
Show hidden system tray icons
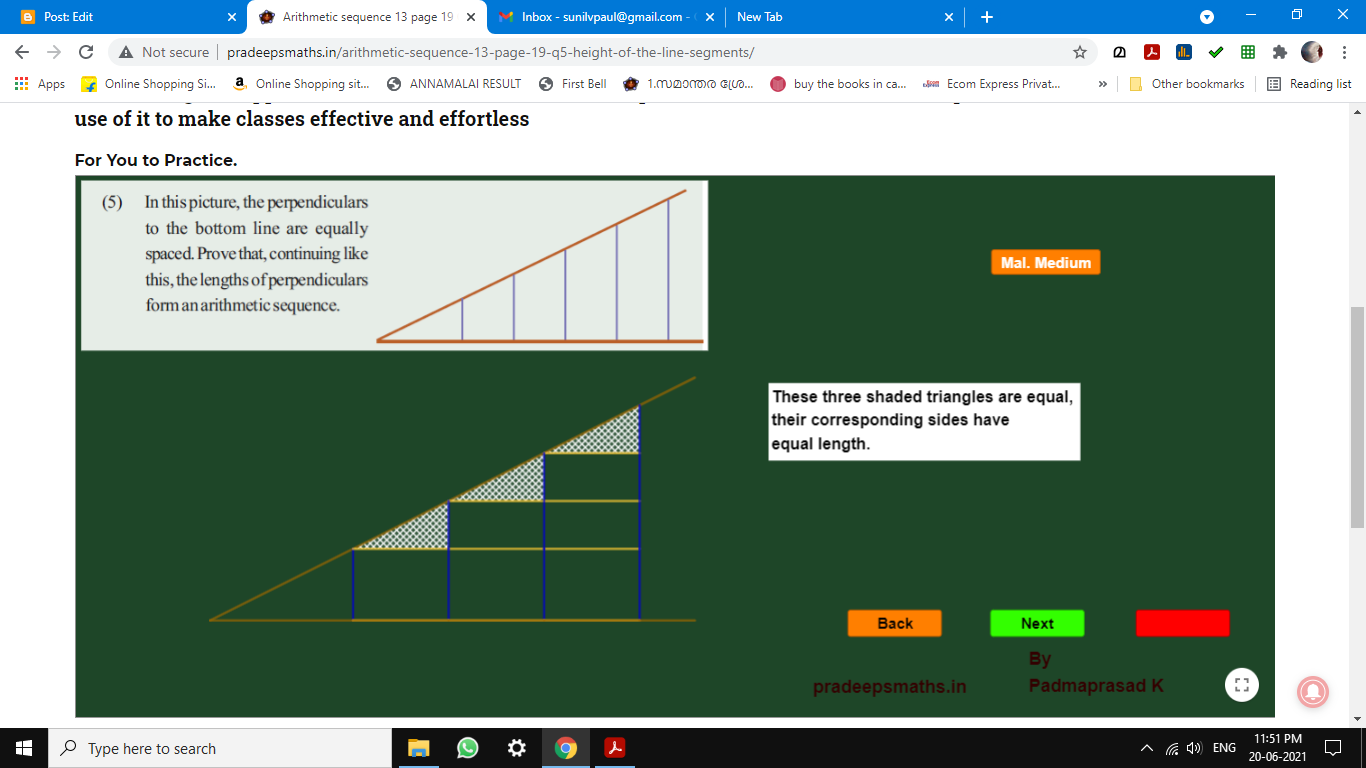(1147, 748)
